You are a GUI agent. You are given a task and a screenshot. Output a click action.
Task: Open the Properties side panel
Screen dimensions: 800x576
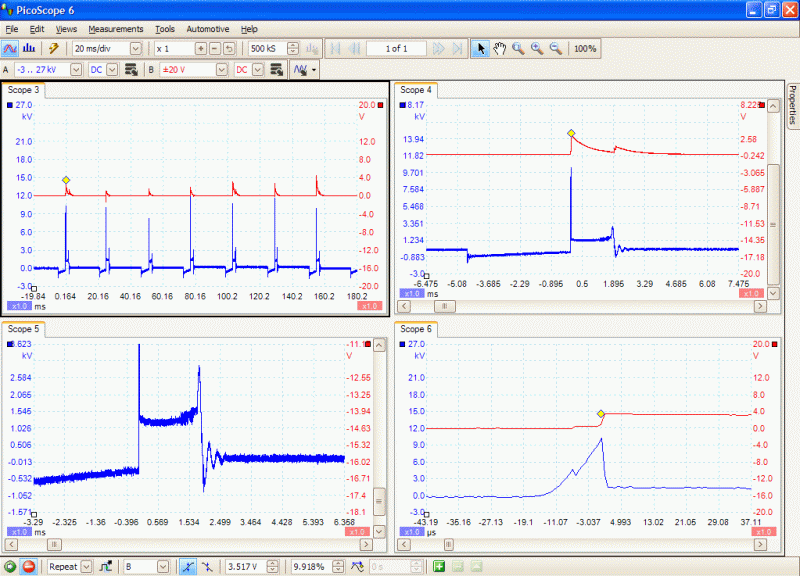(x=792, y=105)
